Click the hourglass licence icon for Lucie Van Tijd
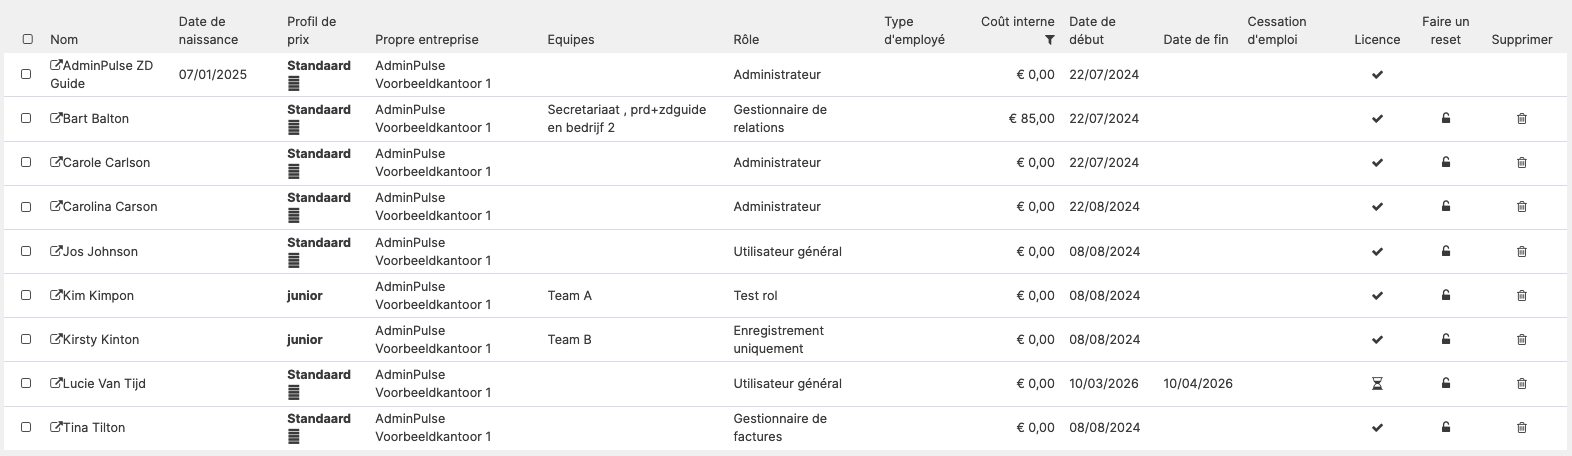 (1377, 383)
